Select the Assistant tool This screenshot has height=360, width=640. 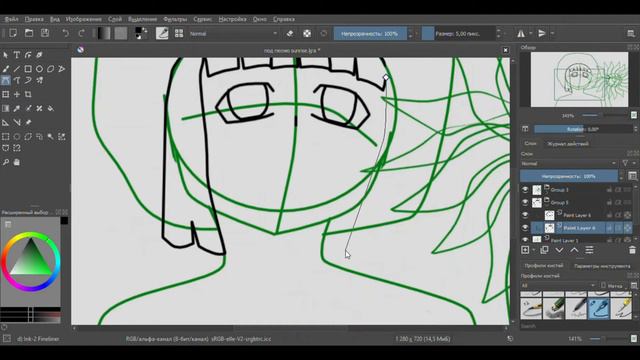[6, 122]
